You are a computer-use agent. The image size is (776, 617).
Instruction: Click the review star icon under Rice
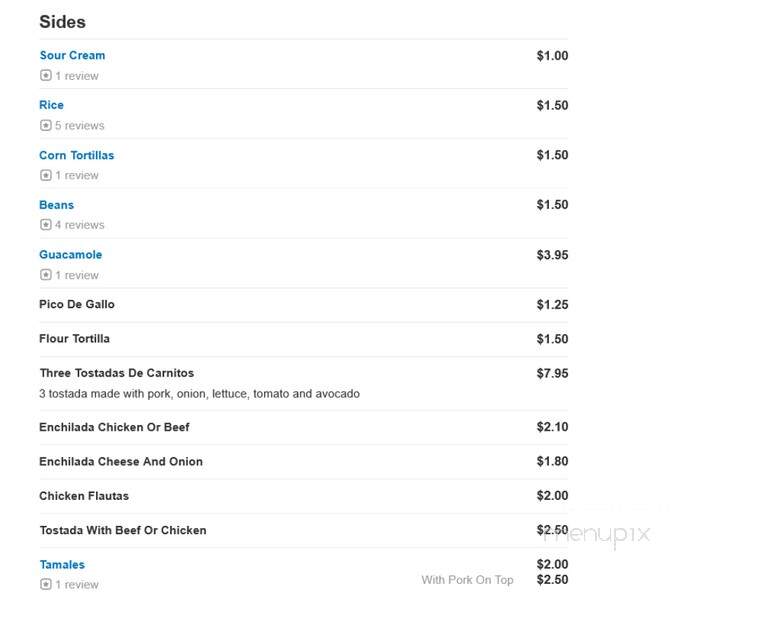46,126
